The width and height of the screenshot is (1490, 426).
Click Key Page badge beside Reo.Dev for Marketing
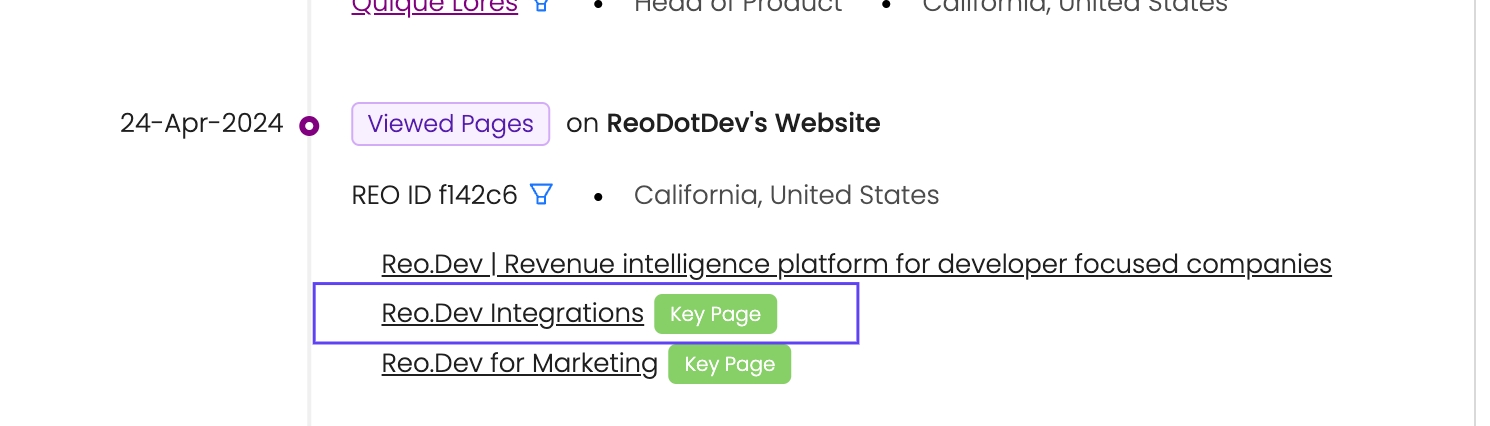[729, 364]
